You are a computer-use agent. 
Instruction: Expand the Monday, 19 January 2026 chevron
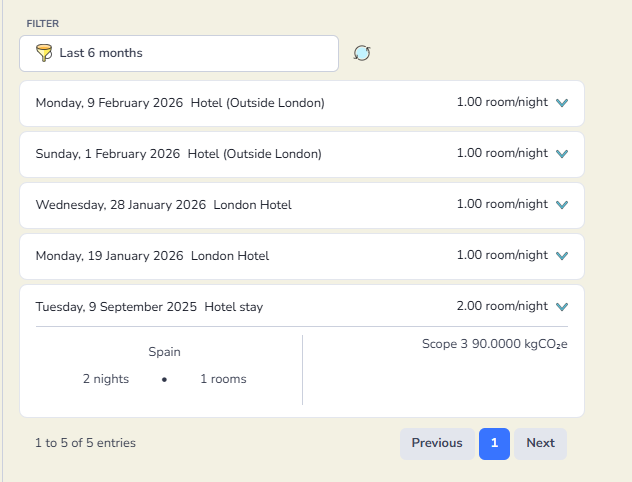pyautogui.click(x=561, y=256)
